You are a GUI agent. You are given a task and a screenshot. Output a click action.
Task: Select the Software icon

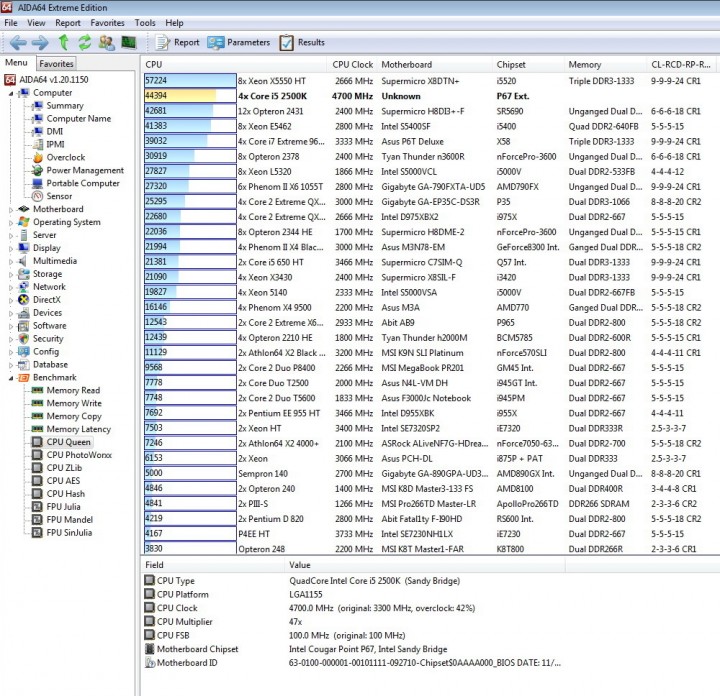click(x=24, y=326)
